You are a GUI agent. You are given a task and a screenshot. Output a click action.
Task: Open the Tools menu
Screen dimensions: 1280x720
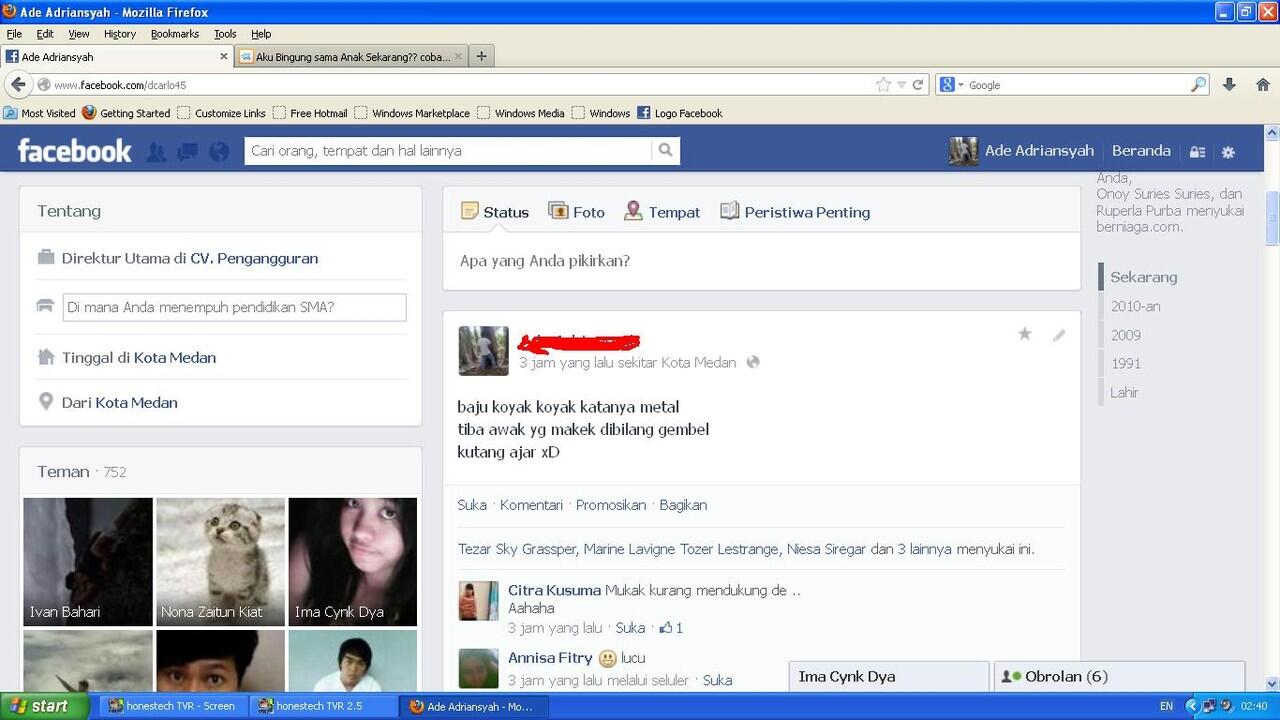point(225,34)
